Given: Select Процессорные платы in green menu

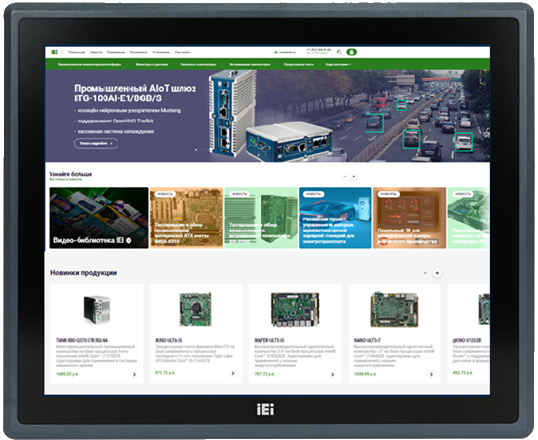Looking at the screenshot, I should 299,64.
